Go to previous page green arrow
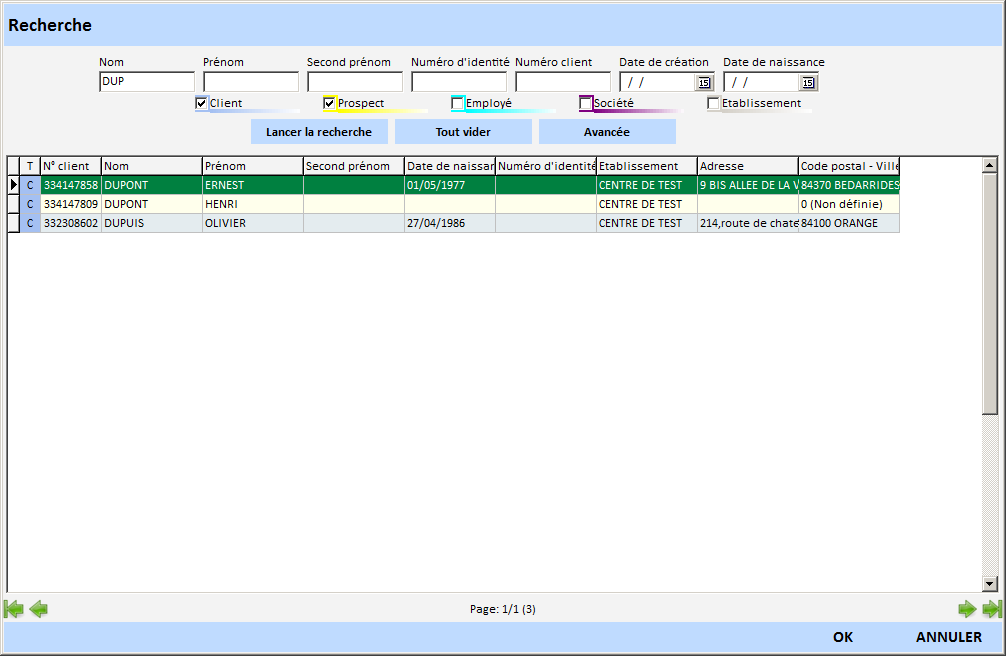1006x656 pixels. 38,609
